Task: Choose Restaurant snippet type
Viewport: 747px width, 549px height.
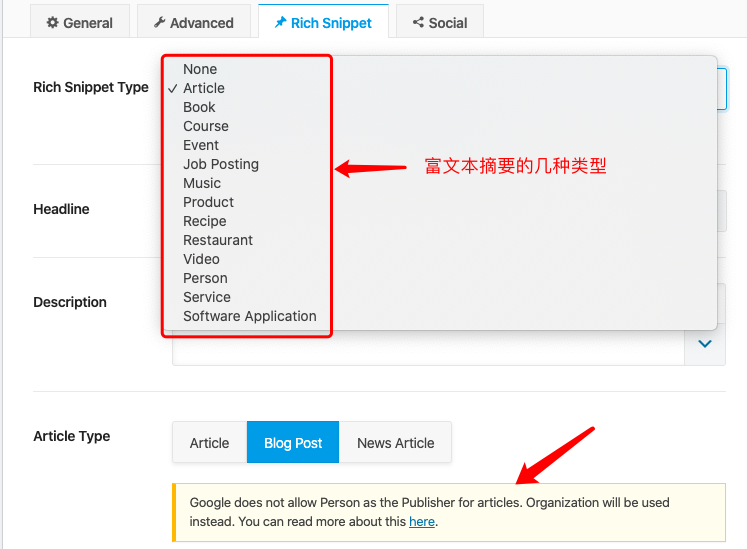Action: coord(218,241)
